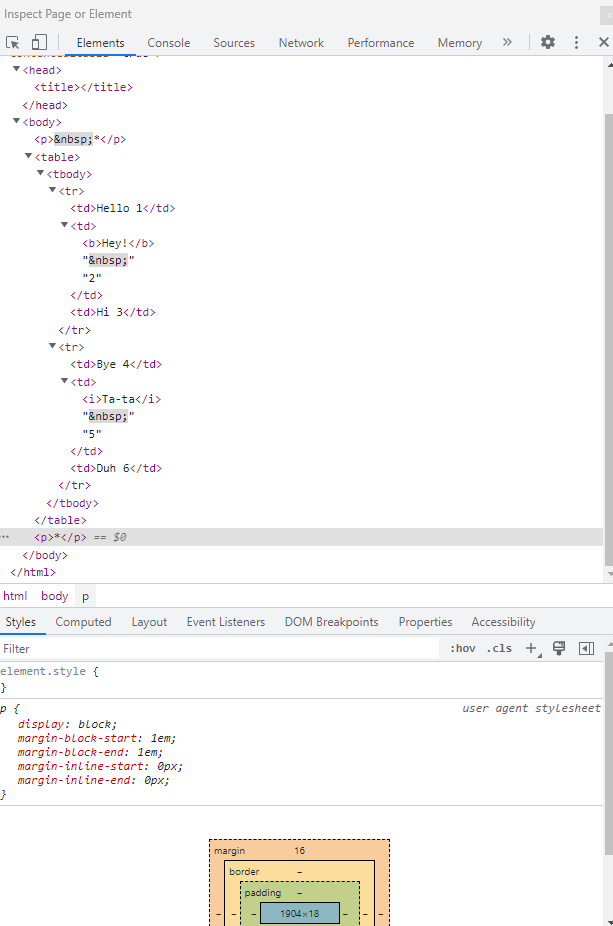Select the text node "5"
This screenshot has height=926, width=613.
point(92,434)
